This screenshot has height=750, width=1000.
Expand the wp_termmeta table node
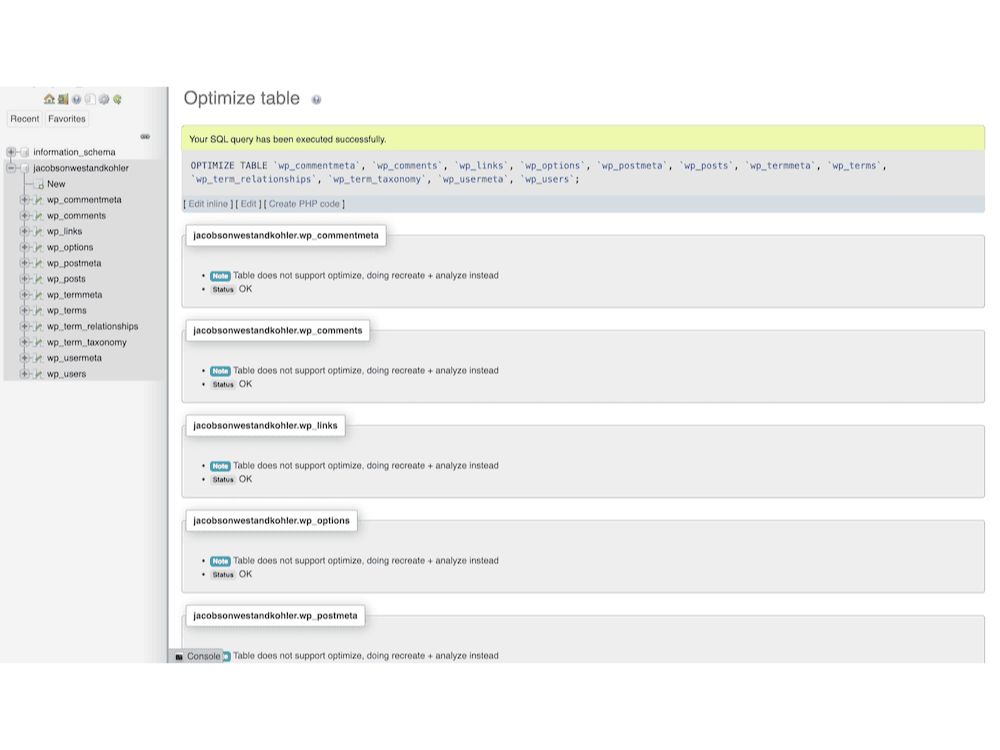(x=24, y=295)
